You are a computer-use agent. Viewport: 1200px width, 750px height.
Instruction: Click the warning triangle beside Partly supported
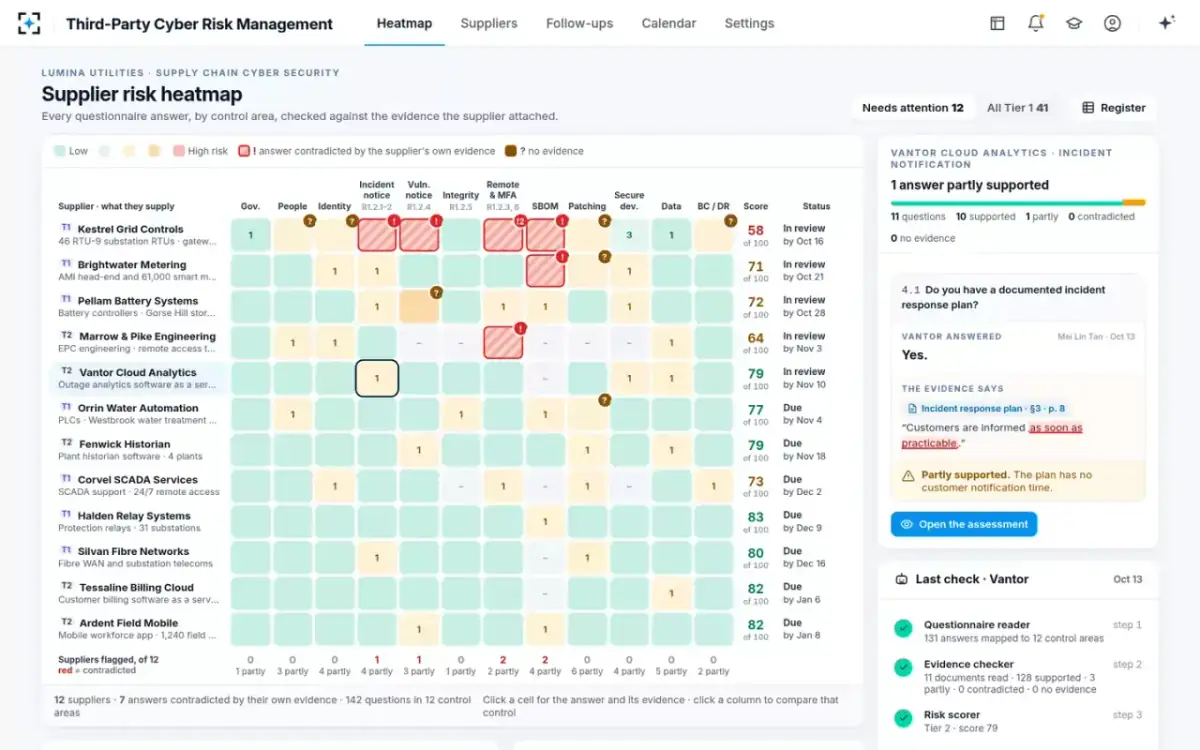(x=908, y=476)
